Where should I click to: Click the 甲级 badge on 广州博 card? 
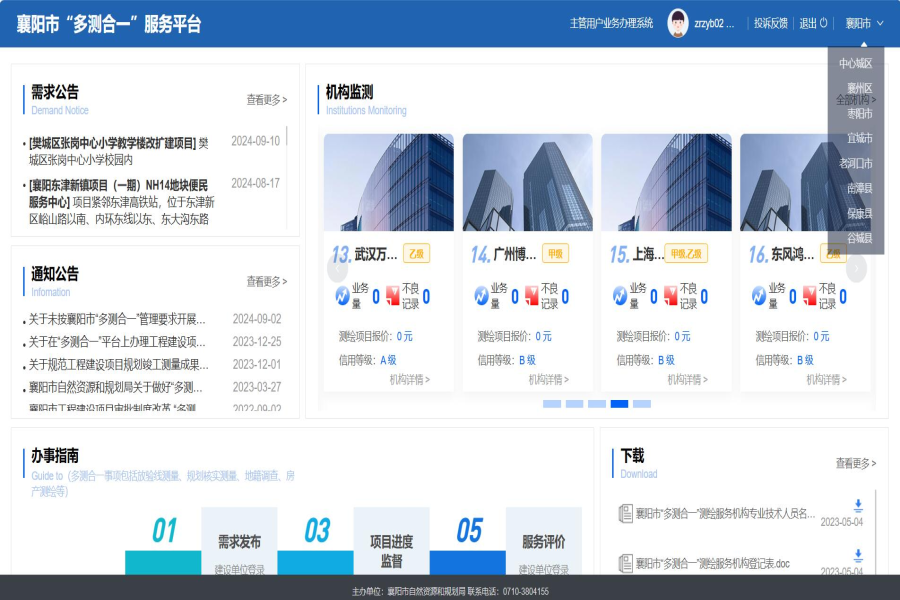click(x=555, y=254)
